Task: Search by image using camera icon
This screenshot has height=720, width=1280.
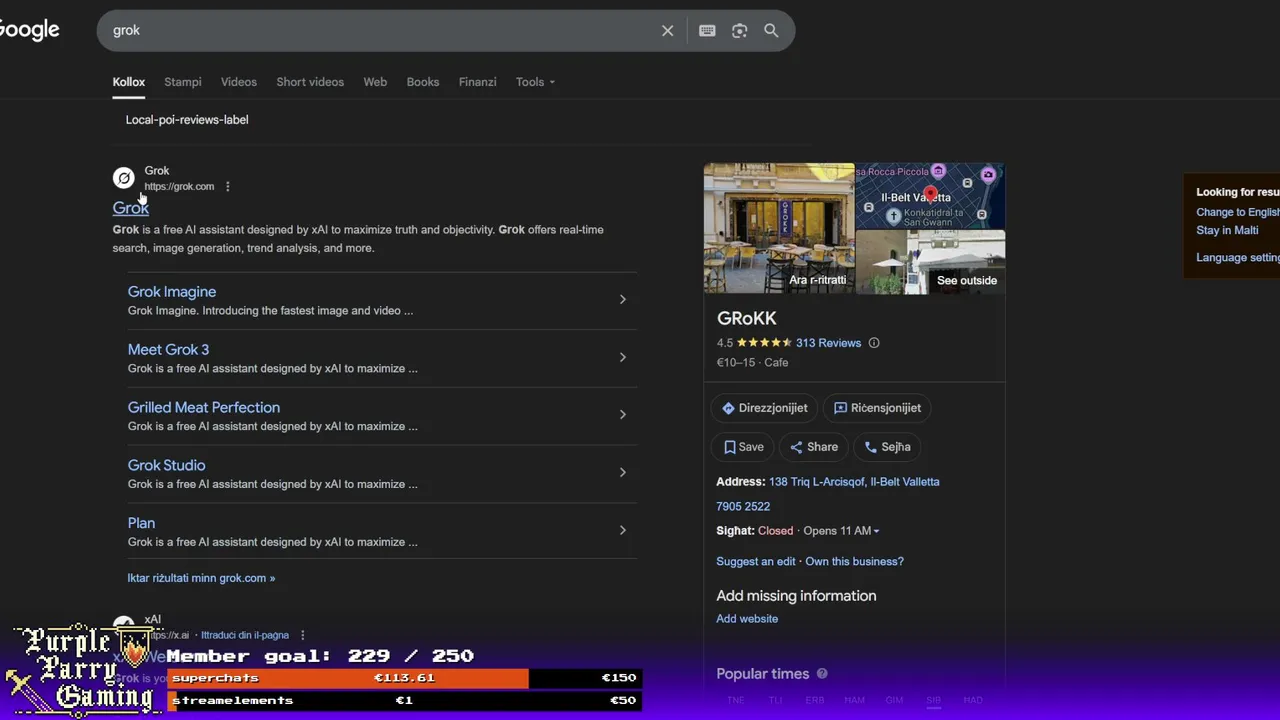Action: click(739, 31)
